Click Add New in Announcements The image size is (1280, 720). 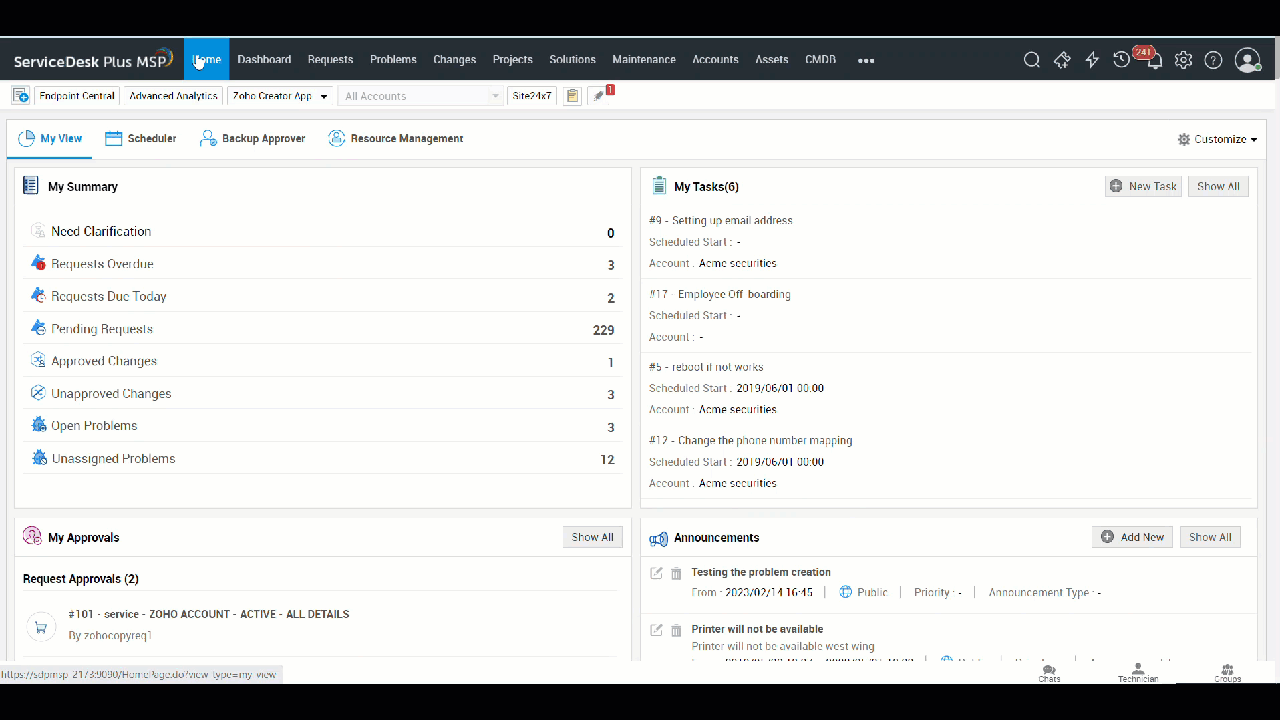click(x=1132, y=537)
